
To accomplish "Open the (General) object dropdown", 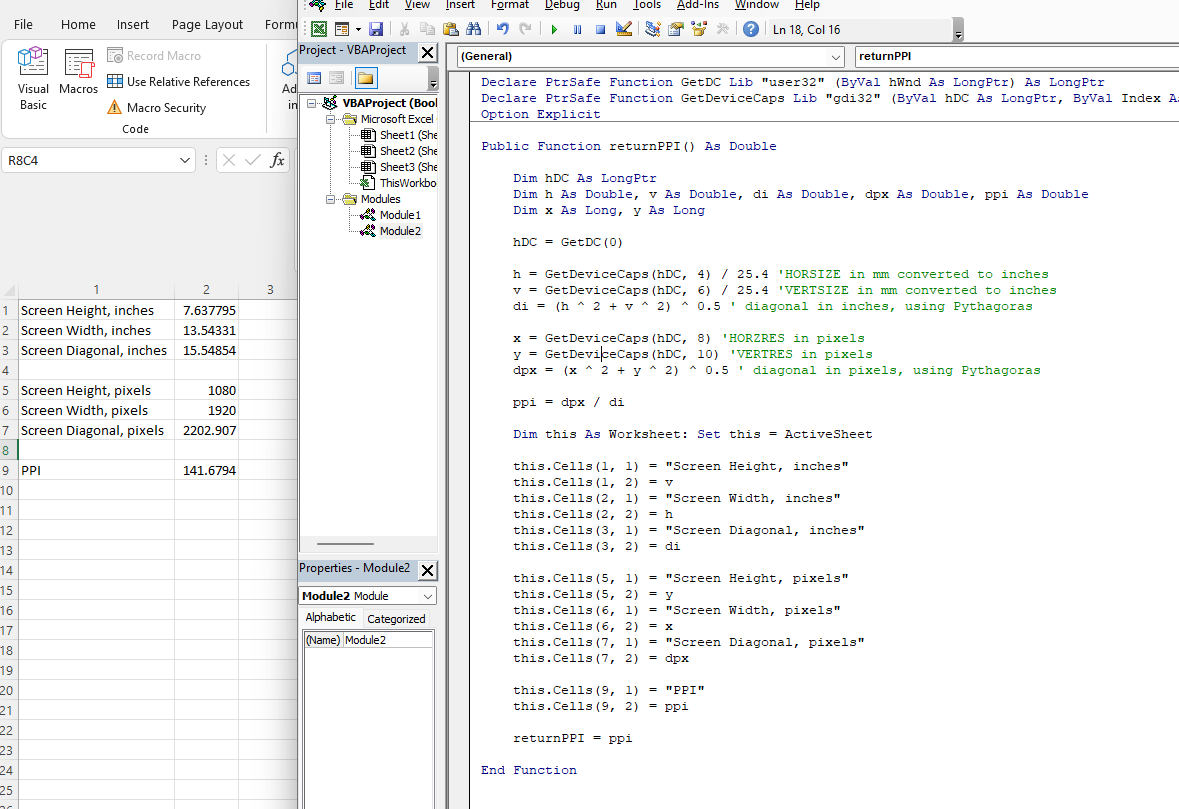I will [x=650, y=56].
